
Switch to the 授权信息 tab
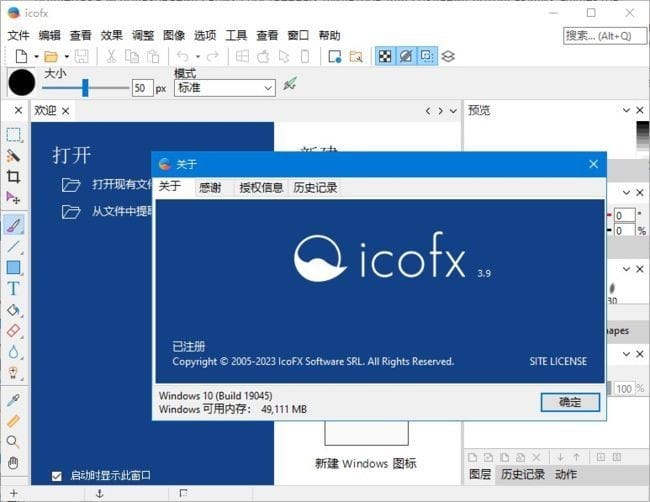click(261, 188)
